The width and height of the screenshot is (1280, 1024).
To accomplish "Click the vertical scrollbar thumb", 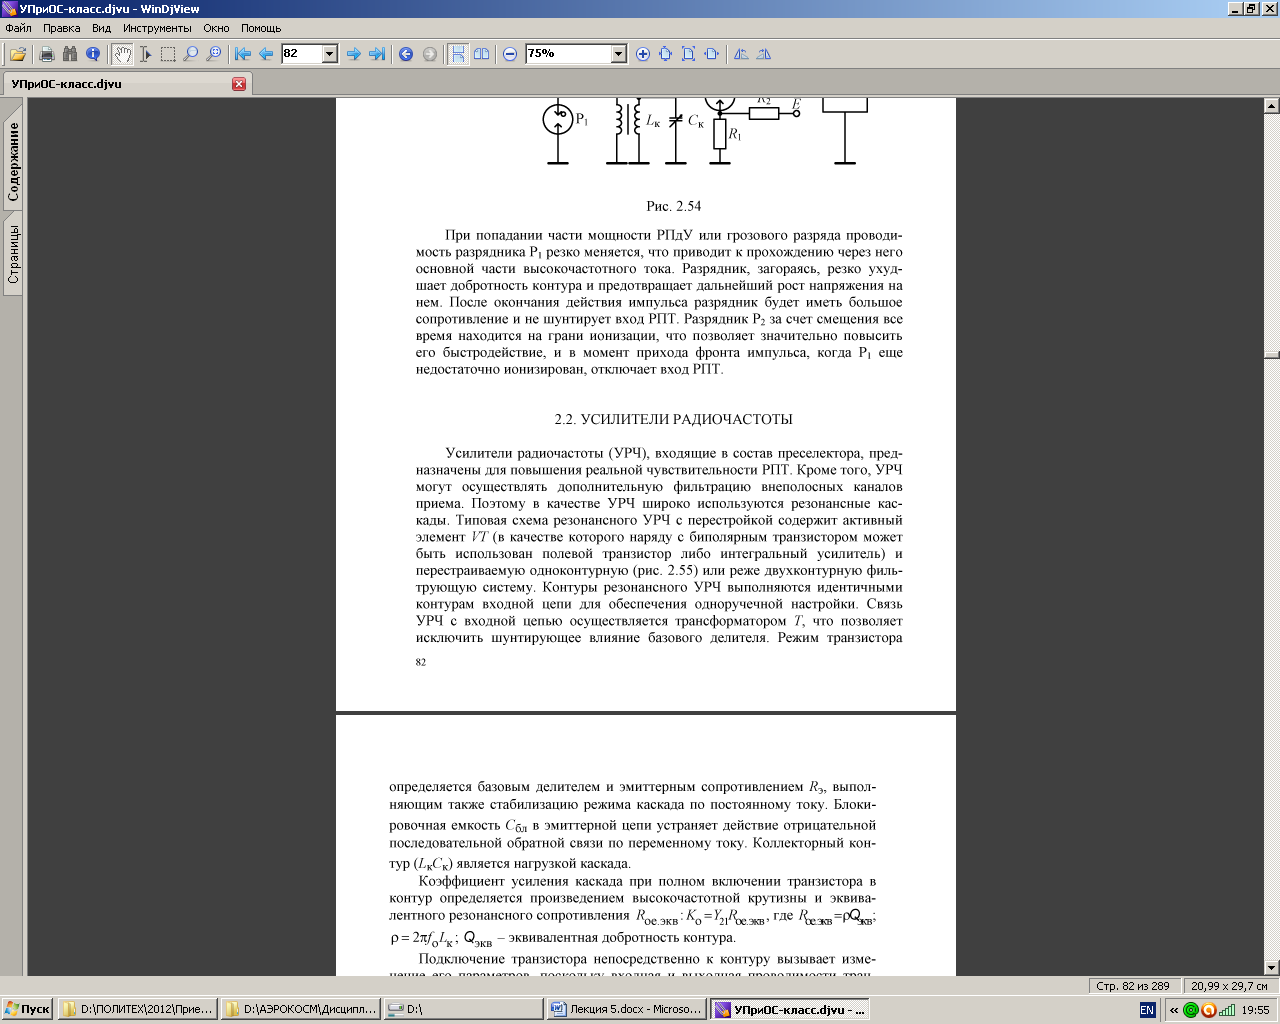I will pyautogui.click(x=1272, y=354).
